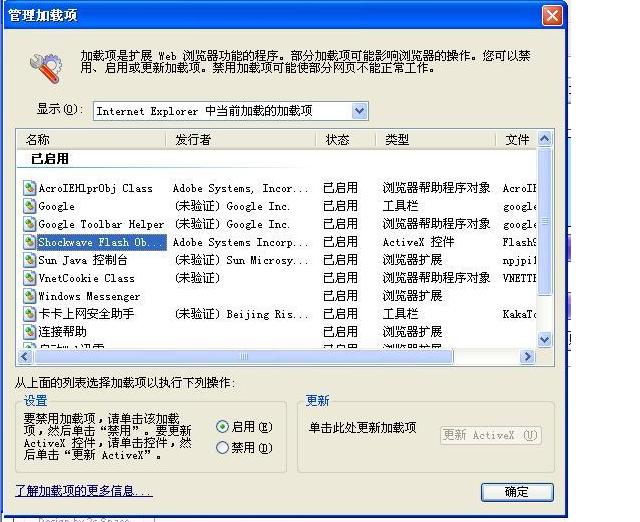This screenshot has height=522, width=640.
Task: Select the Shockwave Flash Ob... entry
Action: click(x=102, y=242)
